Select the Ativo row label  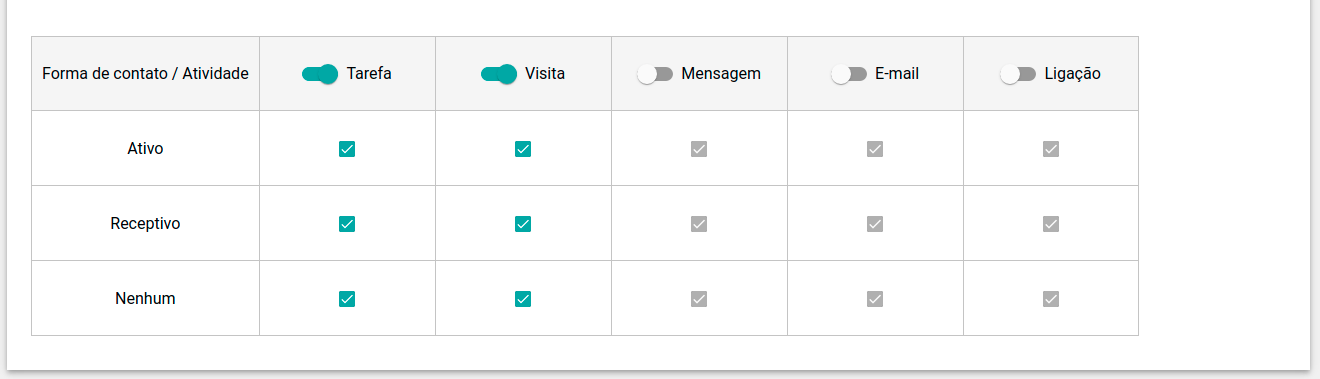[x=145, y=149]
